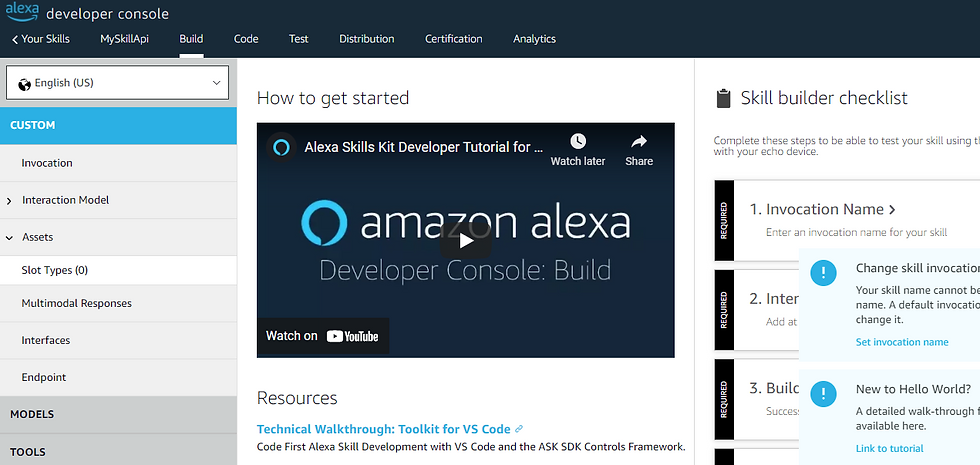Click the back chevron beside Your Skills
The image size is (980, 465).
click(x=14, y=39)
